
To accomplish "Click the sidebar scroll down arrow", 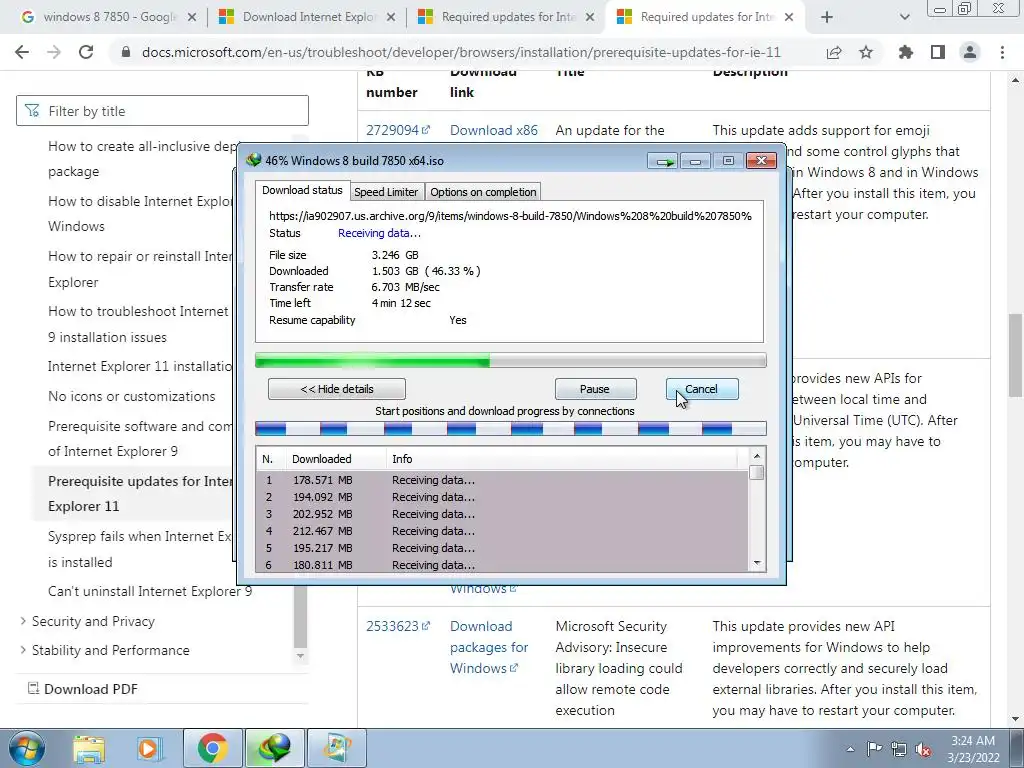I will [x=300, y=655].
